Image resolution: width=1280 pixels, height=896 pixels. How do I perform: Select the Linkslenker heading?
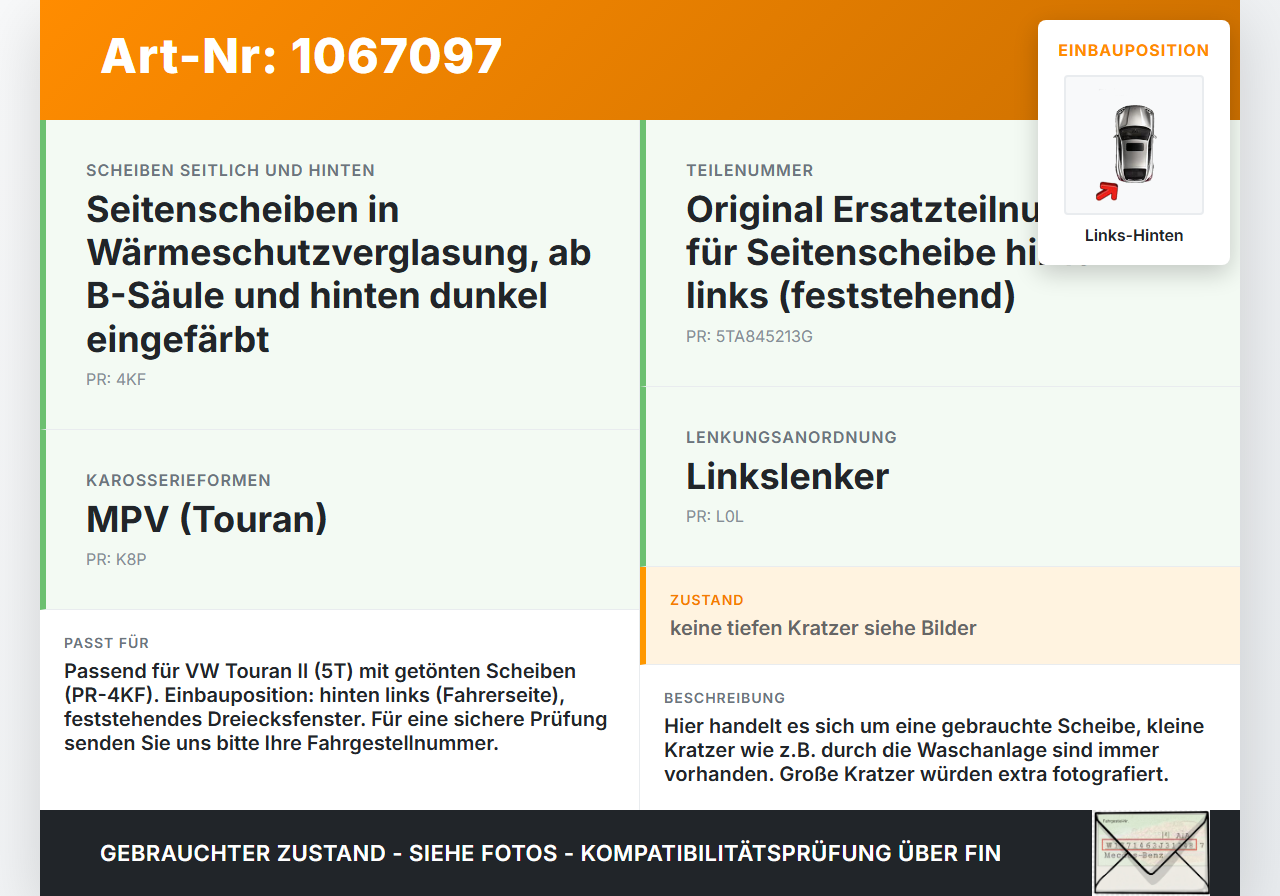pos(788,476)
